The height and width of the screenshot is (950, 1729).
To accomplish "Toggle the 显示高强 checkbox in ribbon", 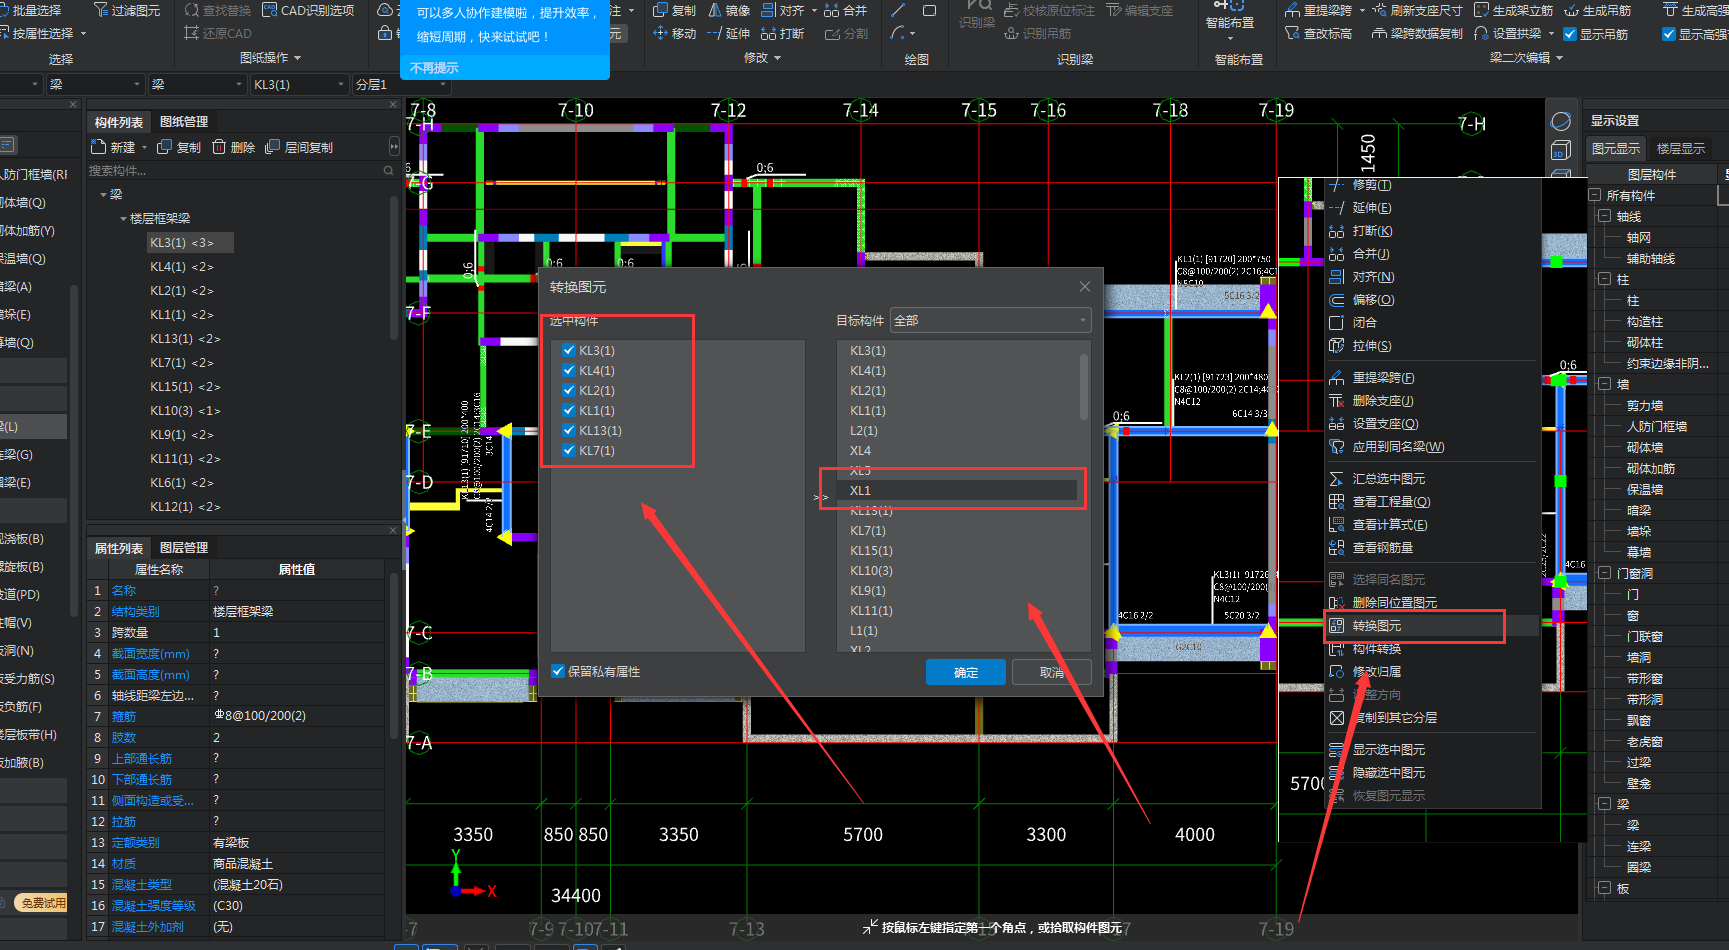I will point(1669,34).
